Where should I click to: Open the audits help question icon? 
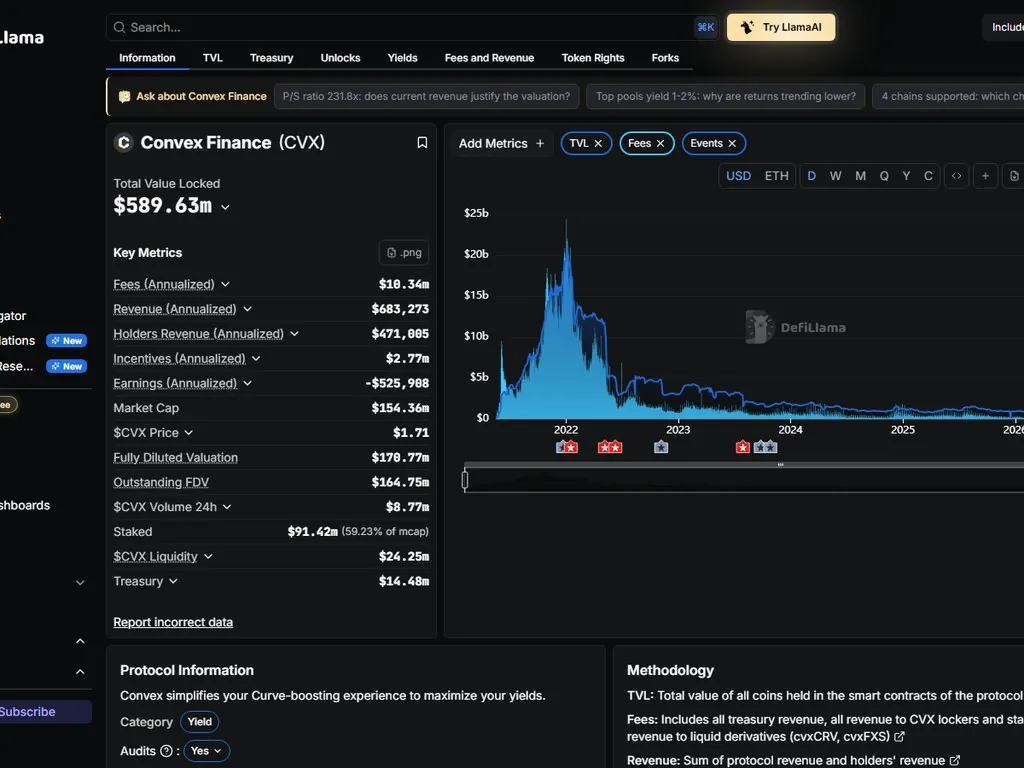[166, 751]
